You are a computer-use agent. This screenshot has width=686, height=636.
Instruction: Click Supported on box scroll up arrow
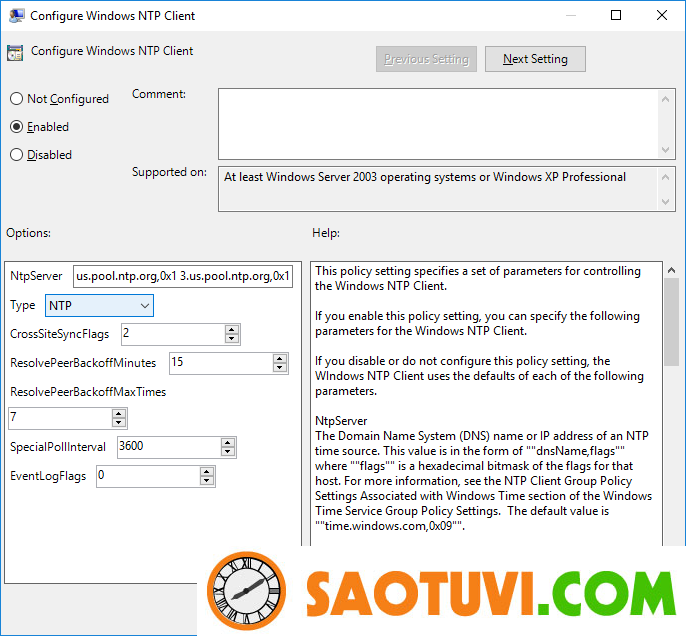(x=665, y=177)
